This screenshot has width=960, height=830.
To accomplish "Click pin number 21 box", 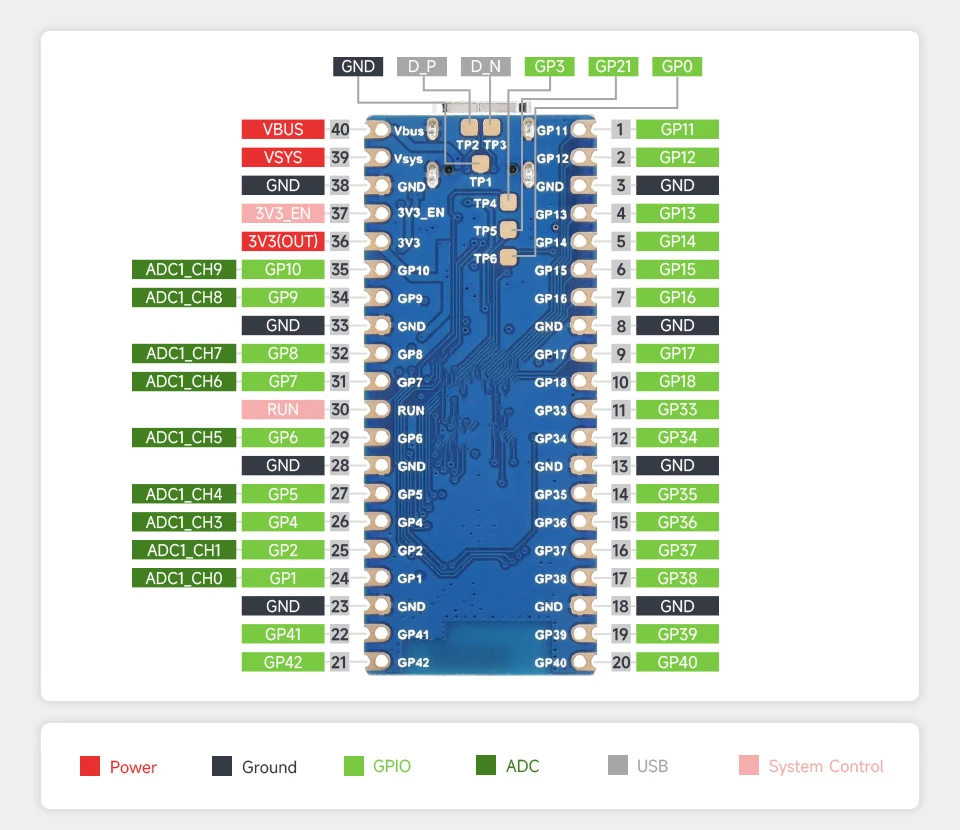I will [x=340, y=662].
